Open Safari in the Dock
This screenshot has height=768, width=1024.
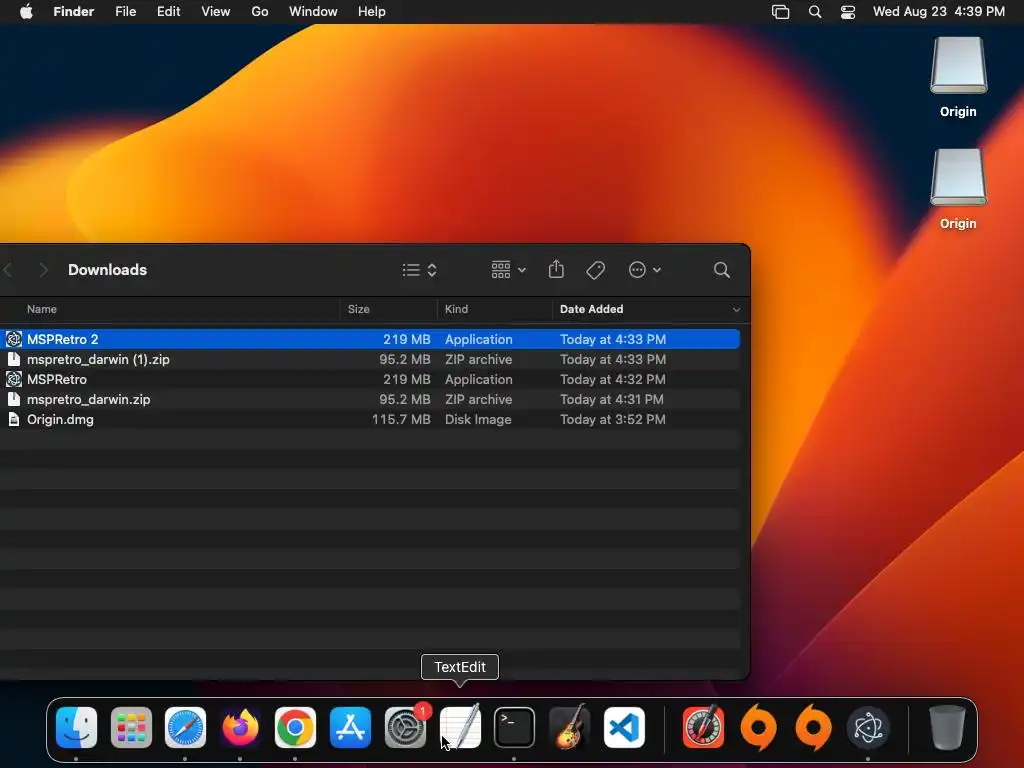pos(185,728)
